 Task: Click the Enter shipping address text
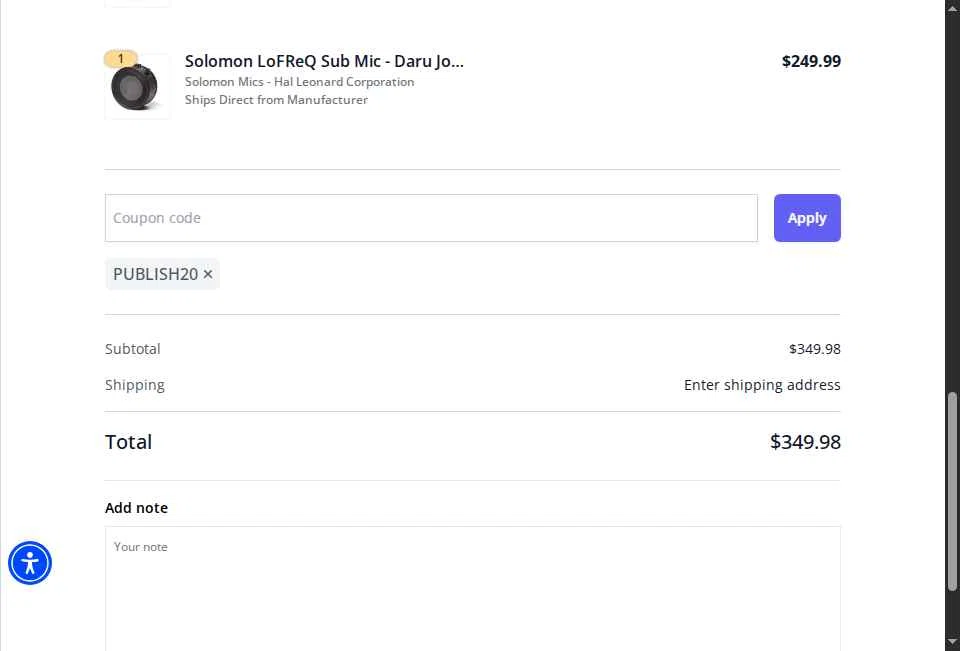point(762,385)
